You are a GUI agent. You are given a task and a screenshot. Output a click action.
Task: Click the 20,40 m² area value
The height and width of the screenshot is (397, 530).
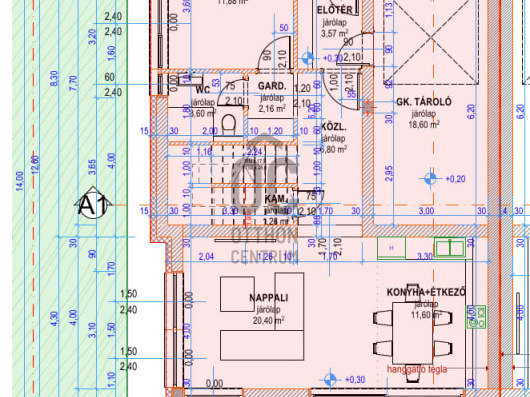(x=268, y=320)
